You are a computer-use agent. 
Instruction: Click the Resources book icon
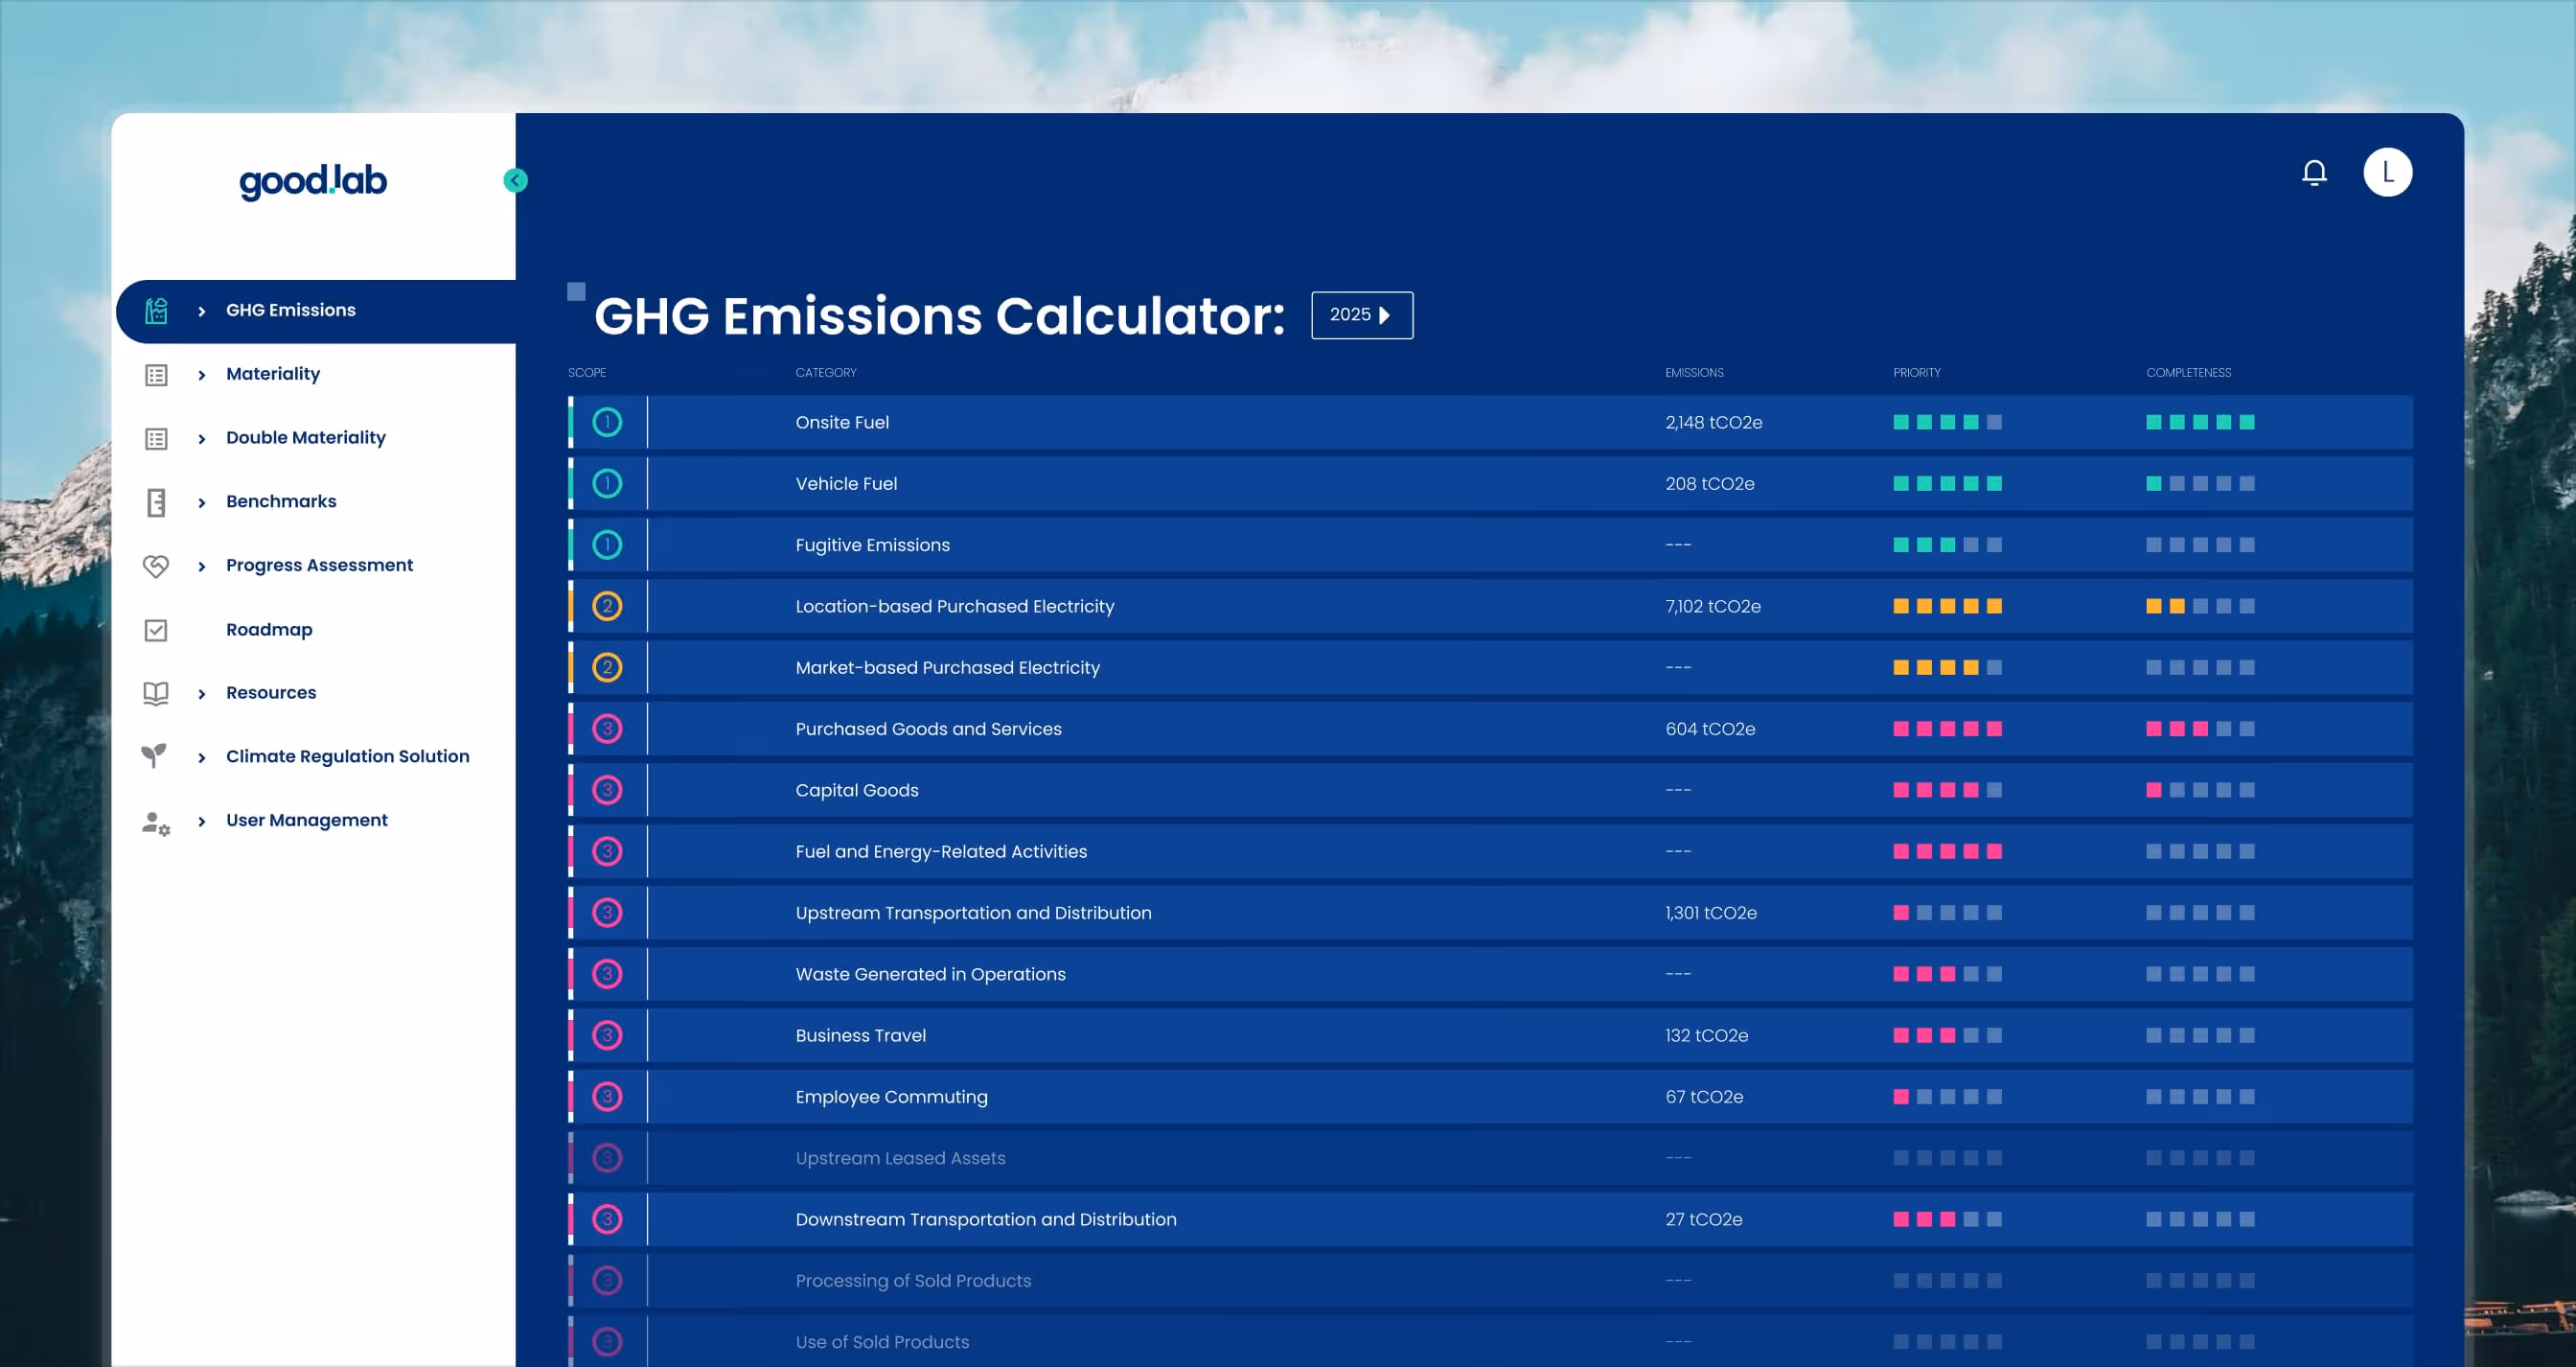[156, 693]
